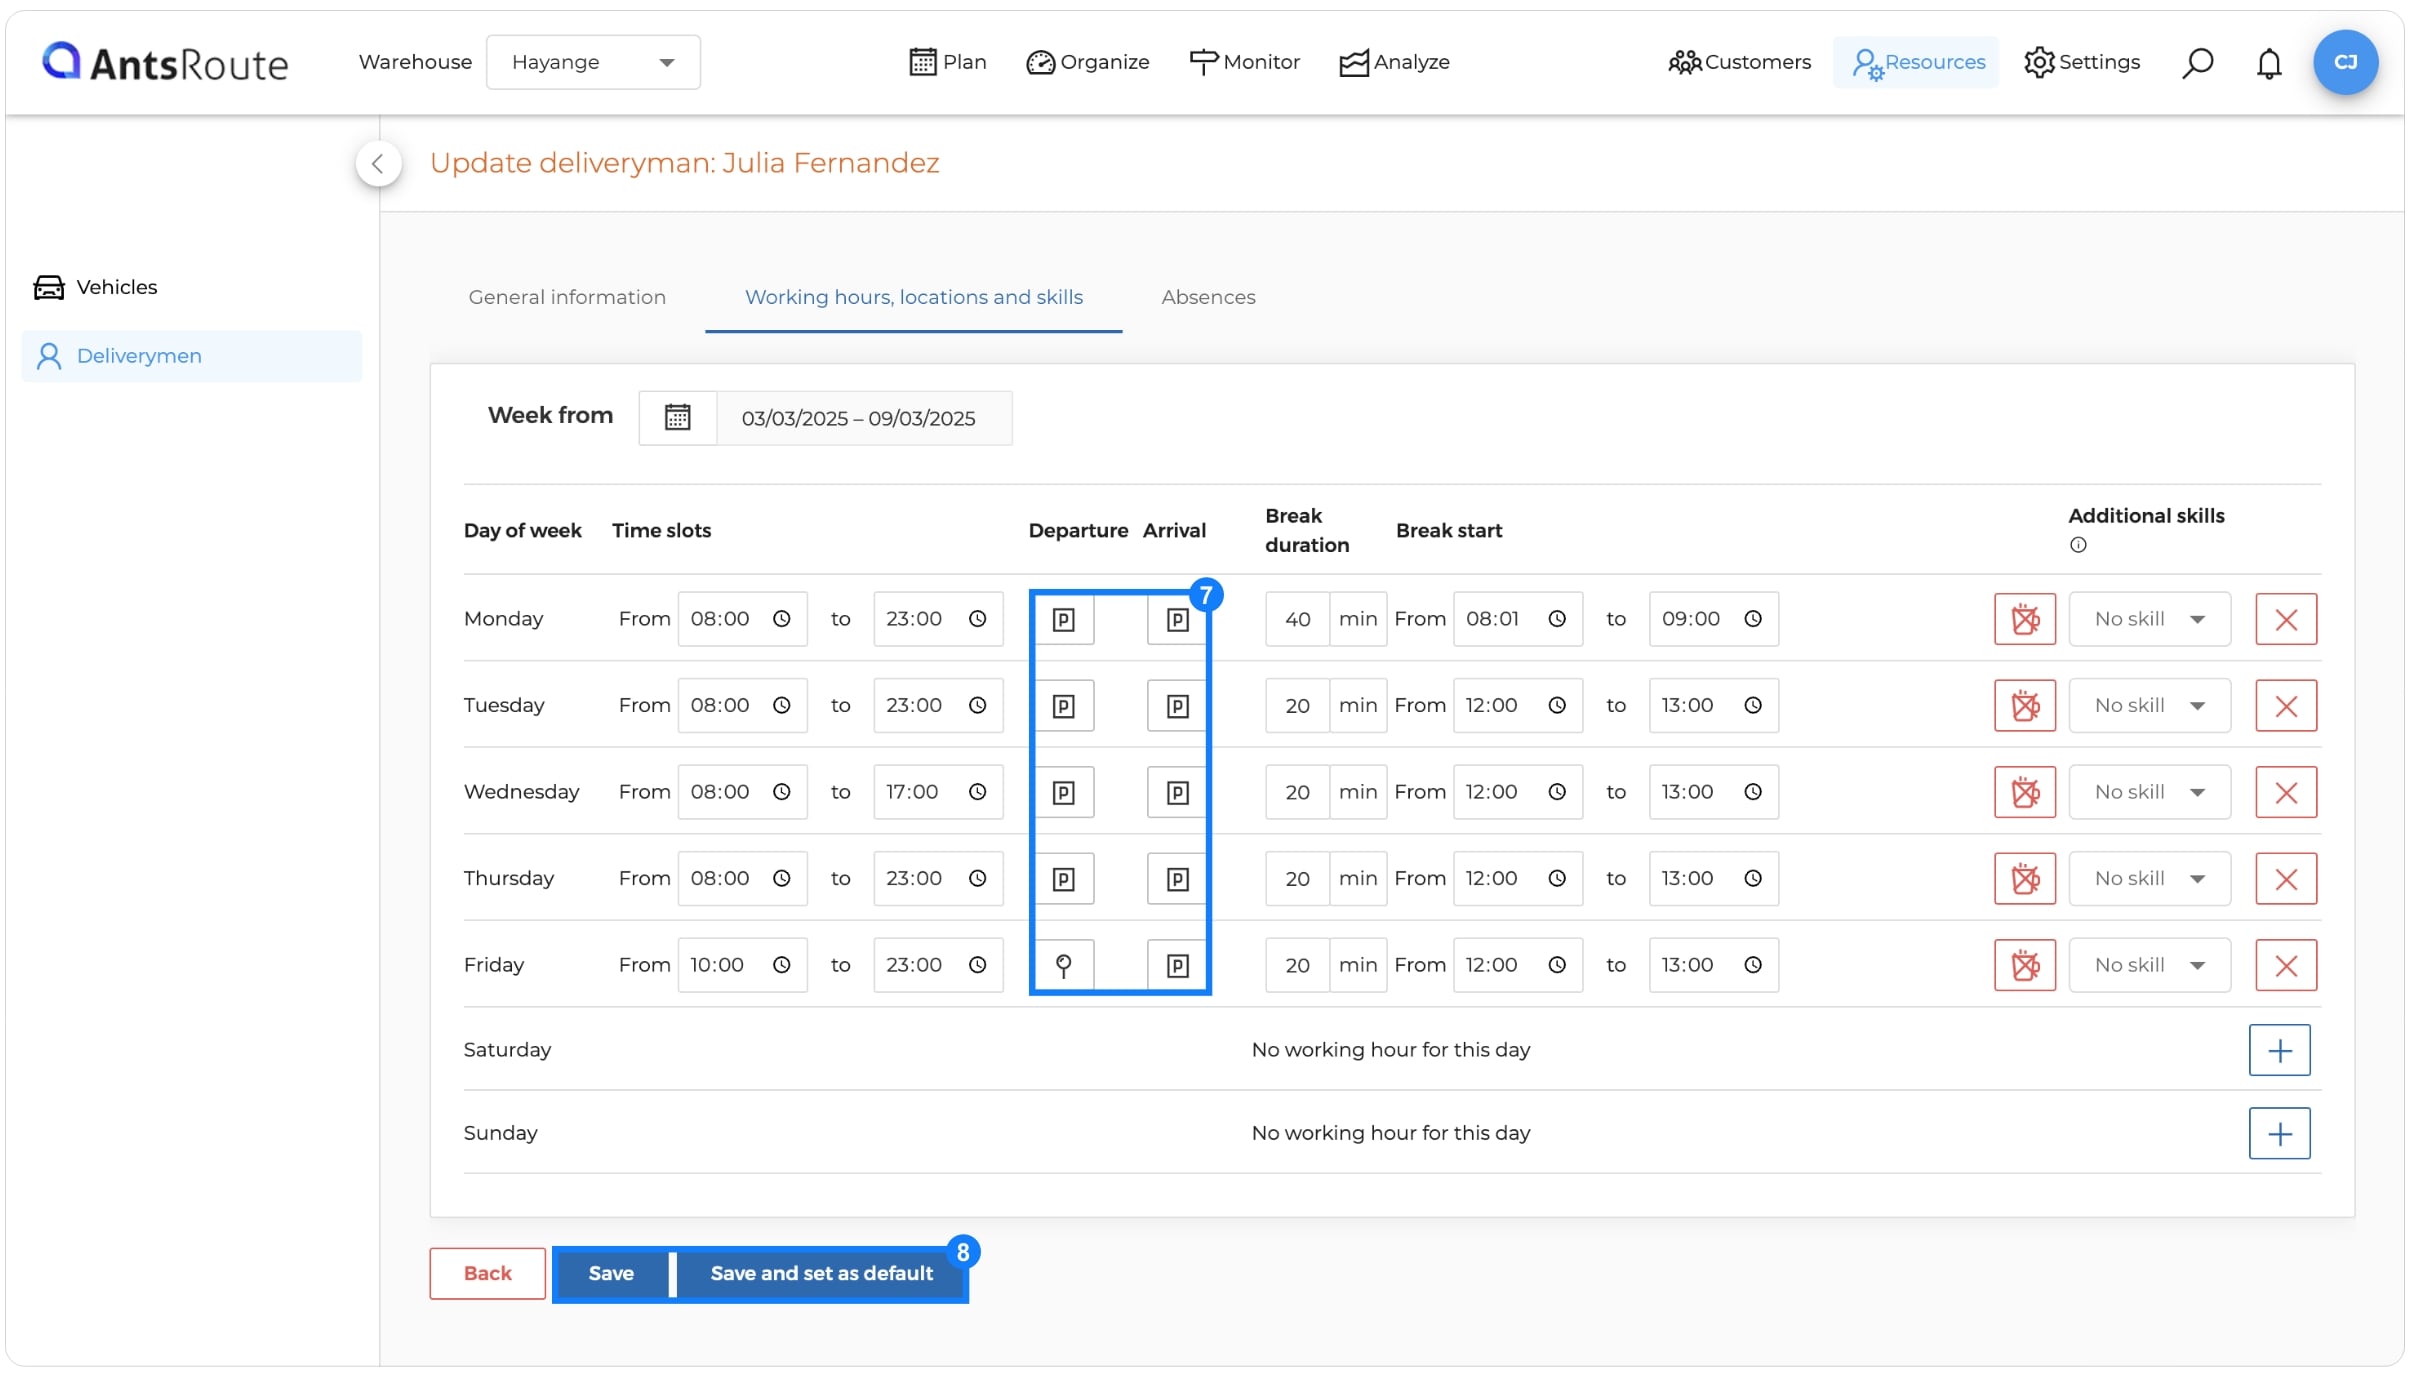This screenshot has height=1375, width=2410.
Task: Open the search magnifier icon
Action: (2197, 62)
